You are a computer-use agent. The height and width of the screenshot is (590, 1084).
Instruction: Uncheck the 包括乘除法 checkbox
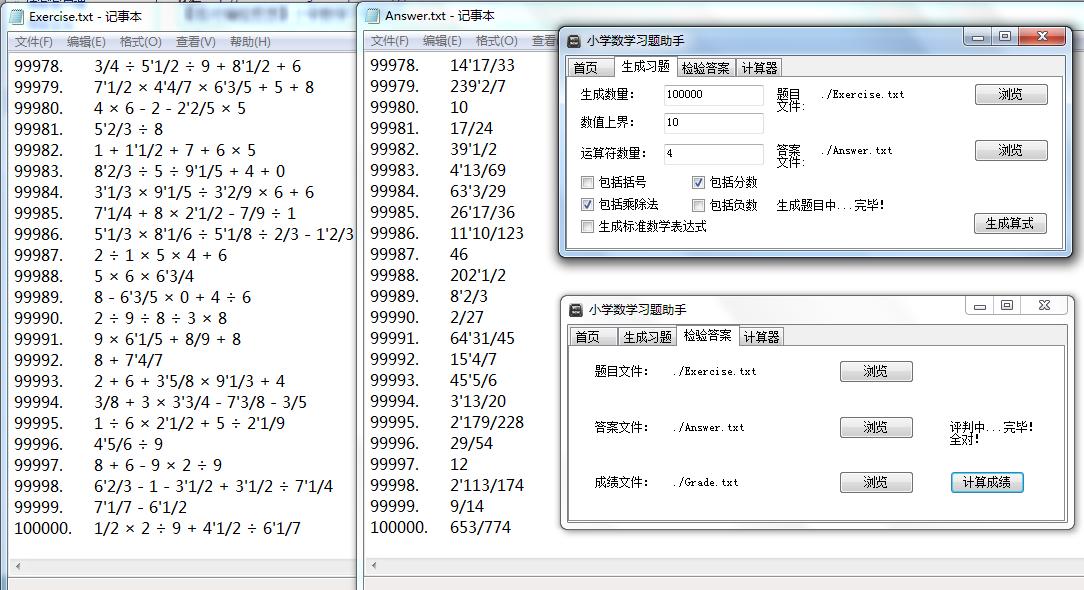tap(588, 205)
